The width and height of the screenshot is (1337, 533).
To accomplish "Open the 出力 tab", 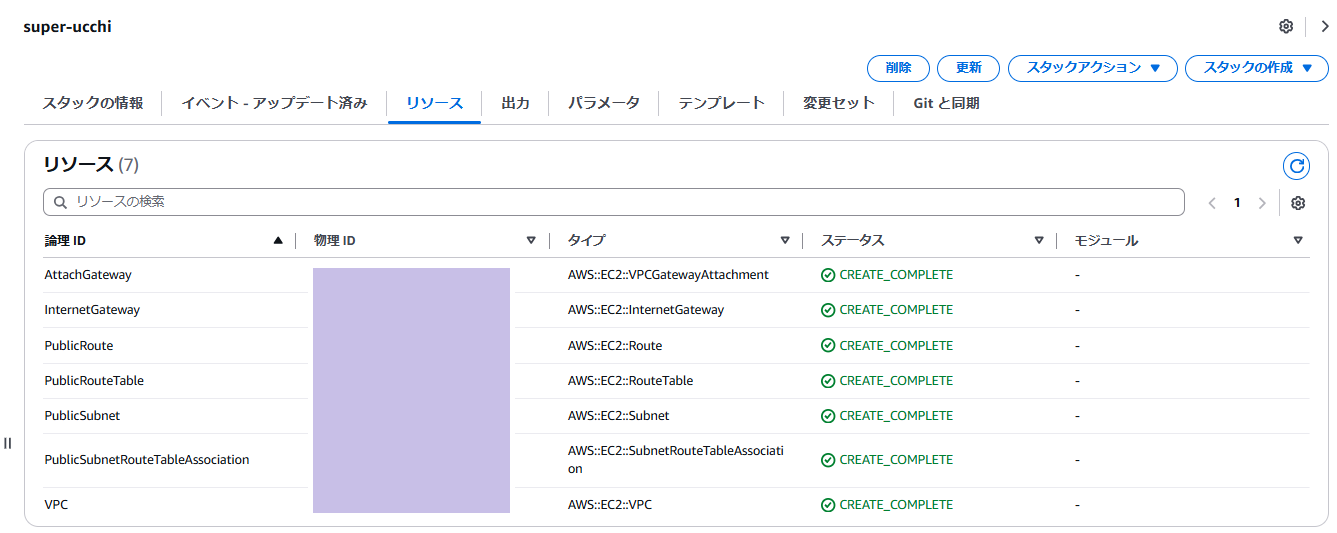I will click(515, 103).
